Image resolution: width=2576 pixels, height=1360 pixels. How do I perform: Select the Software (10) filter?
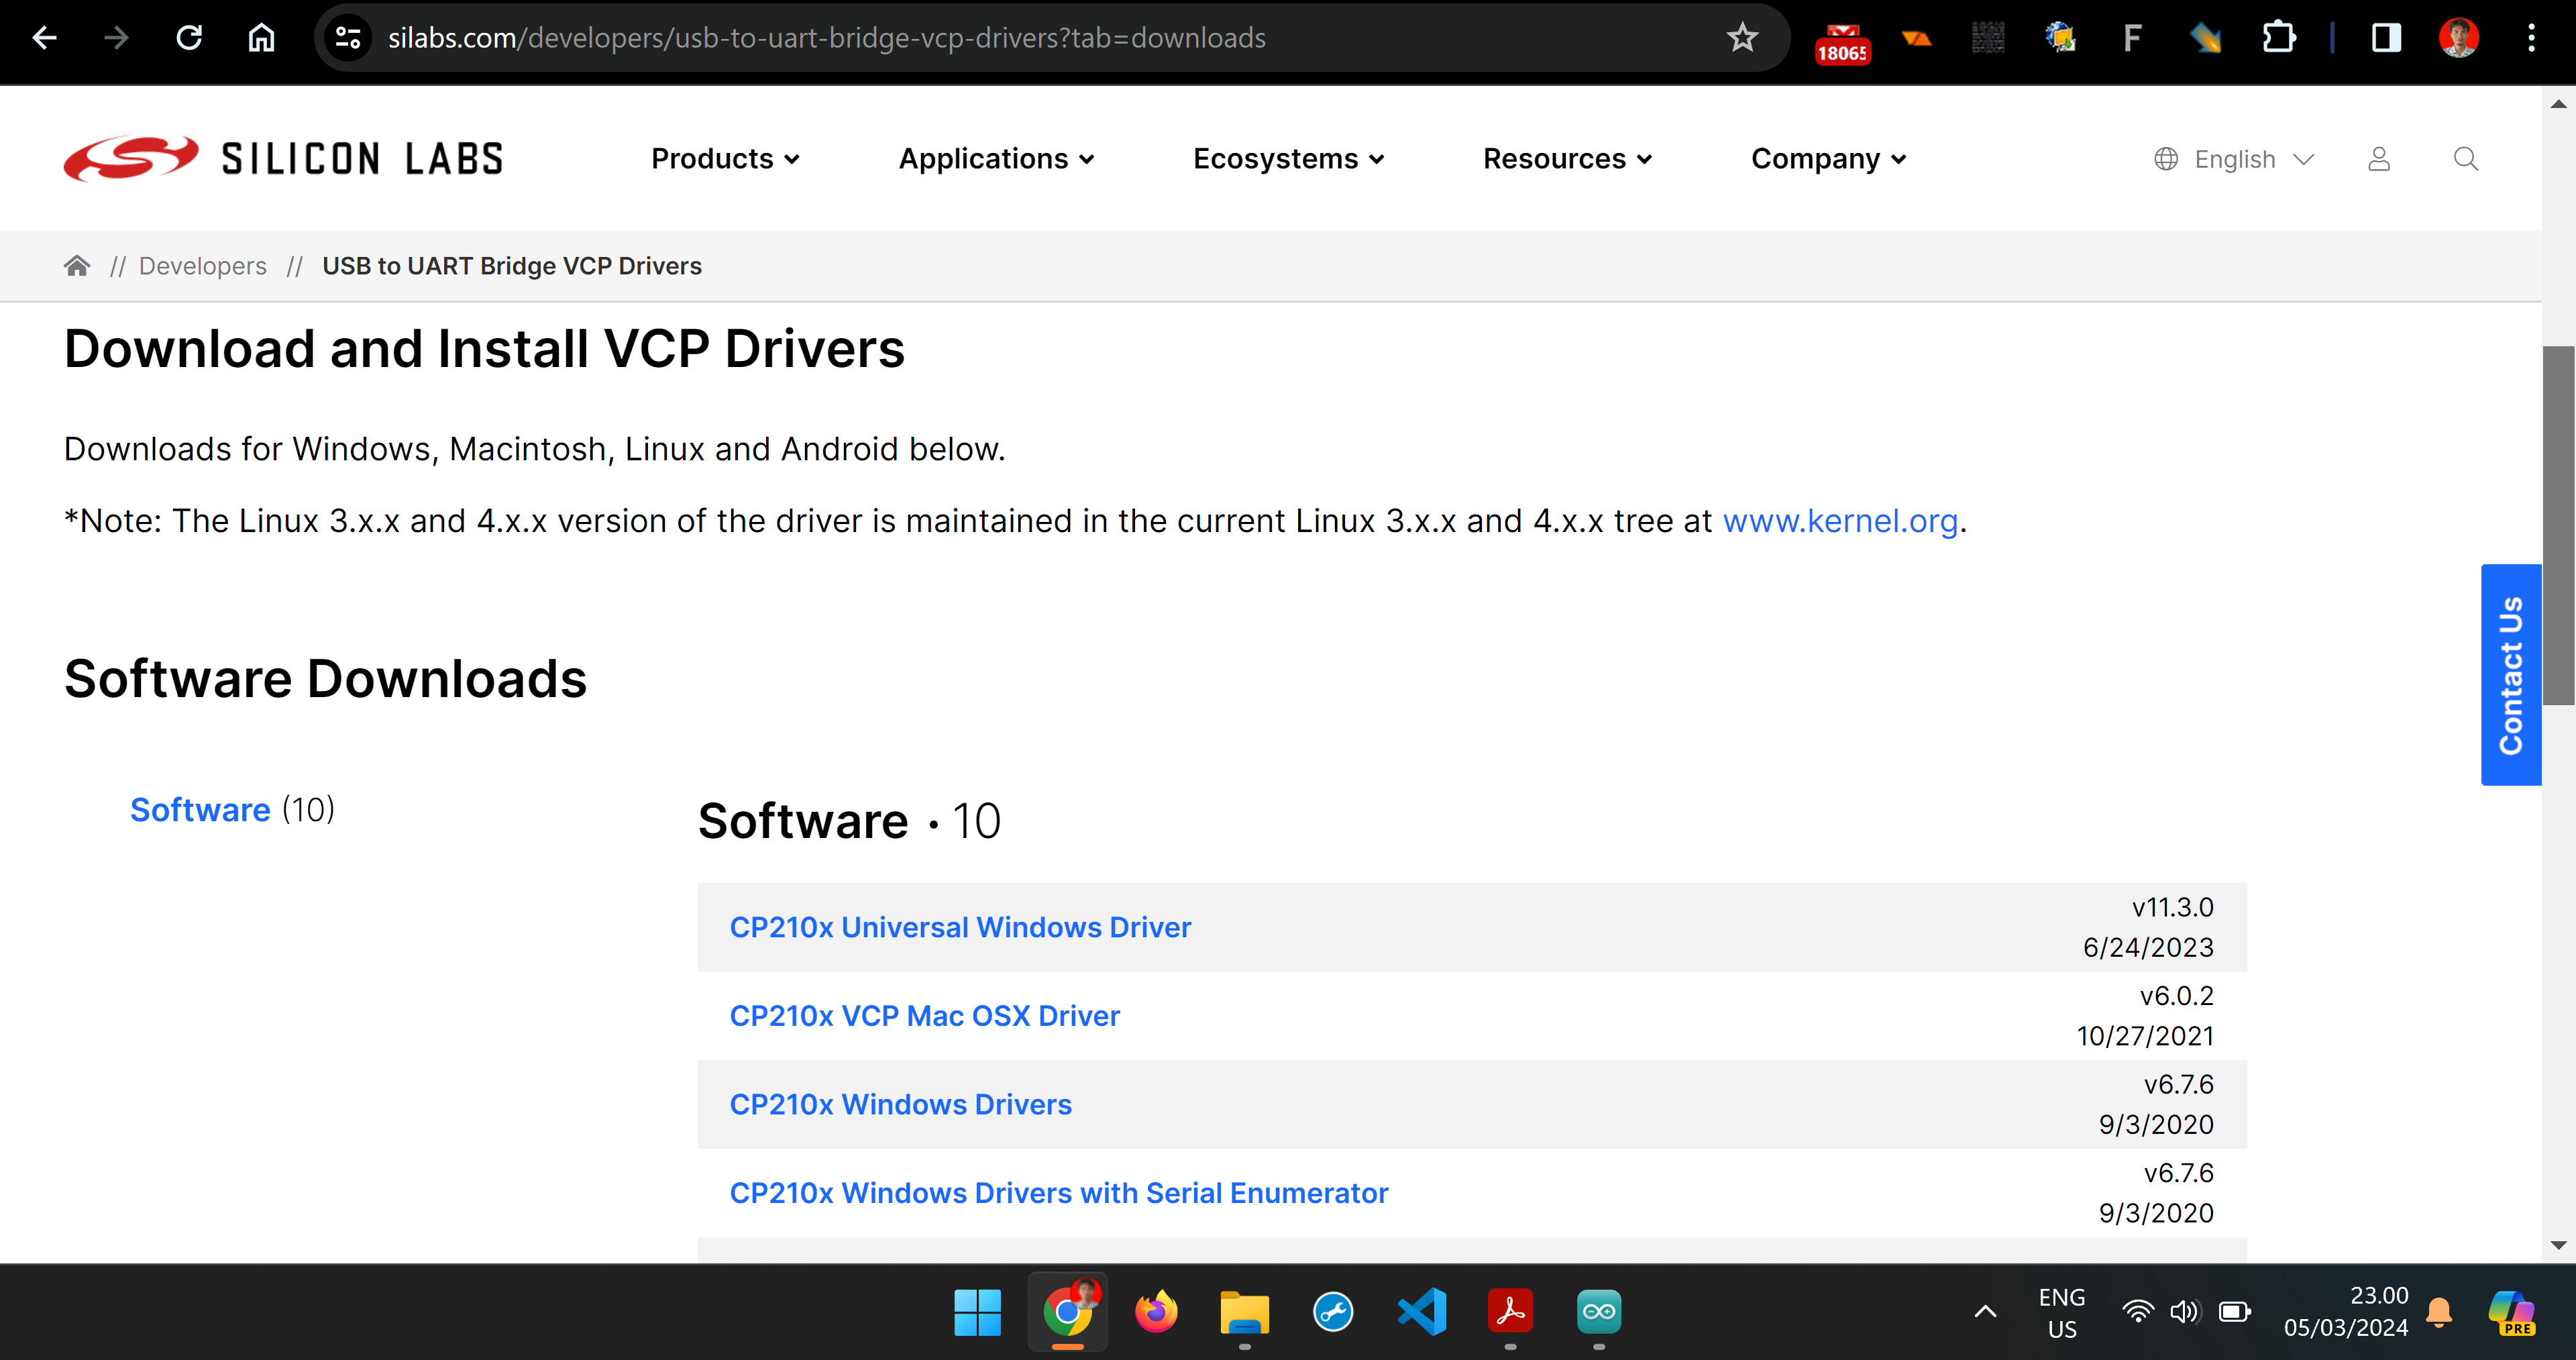(232, 809)
